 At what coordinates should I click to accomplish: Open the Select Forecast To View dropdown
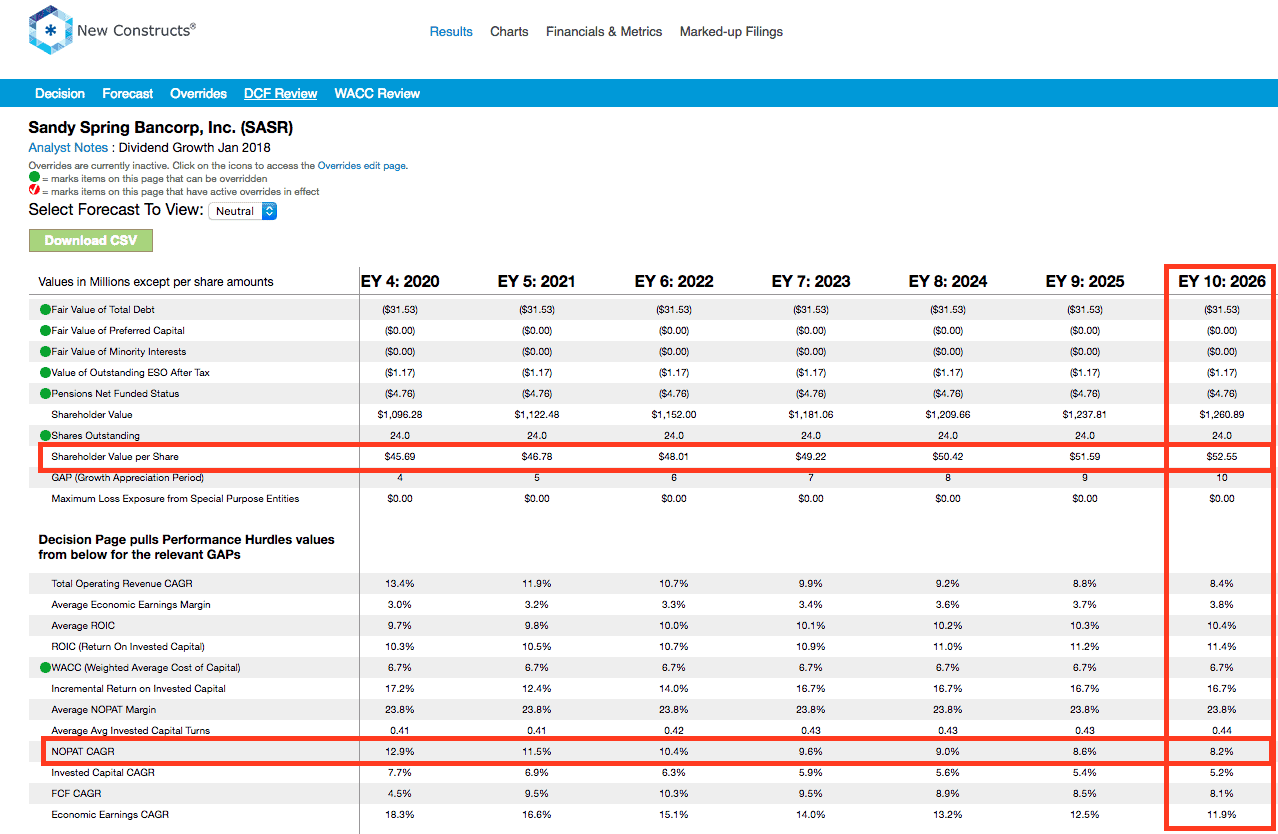click(x=242, y=211)
